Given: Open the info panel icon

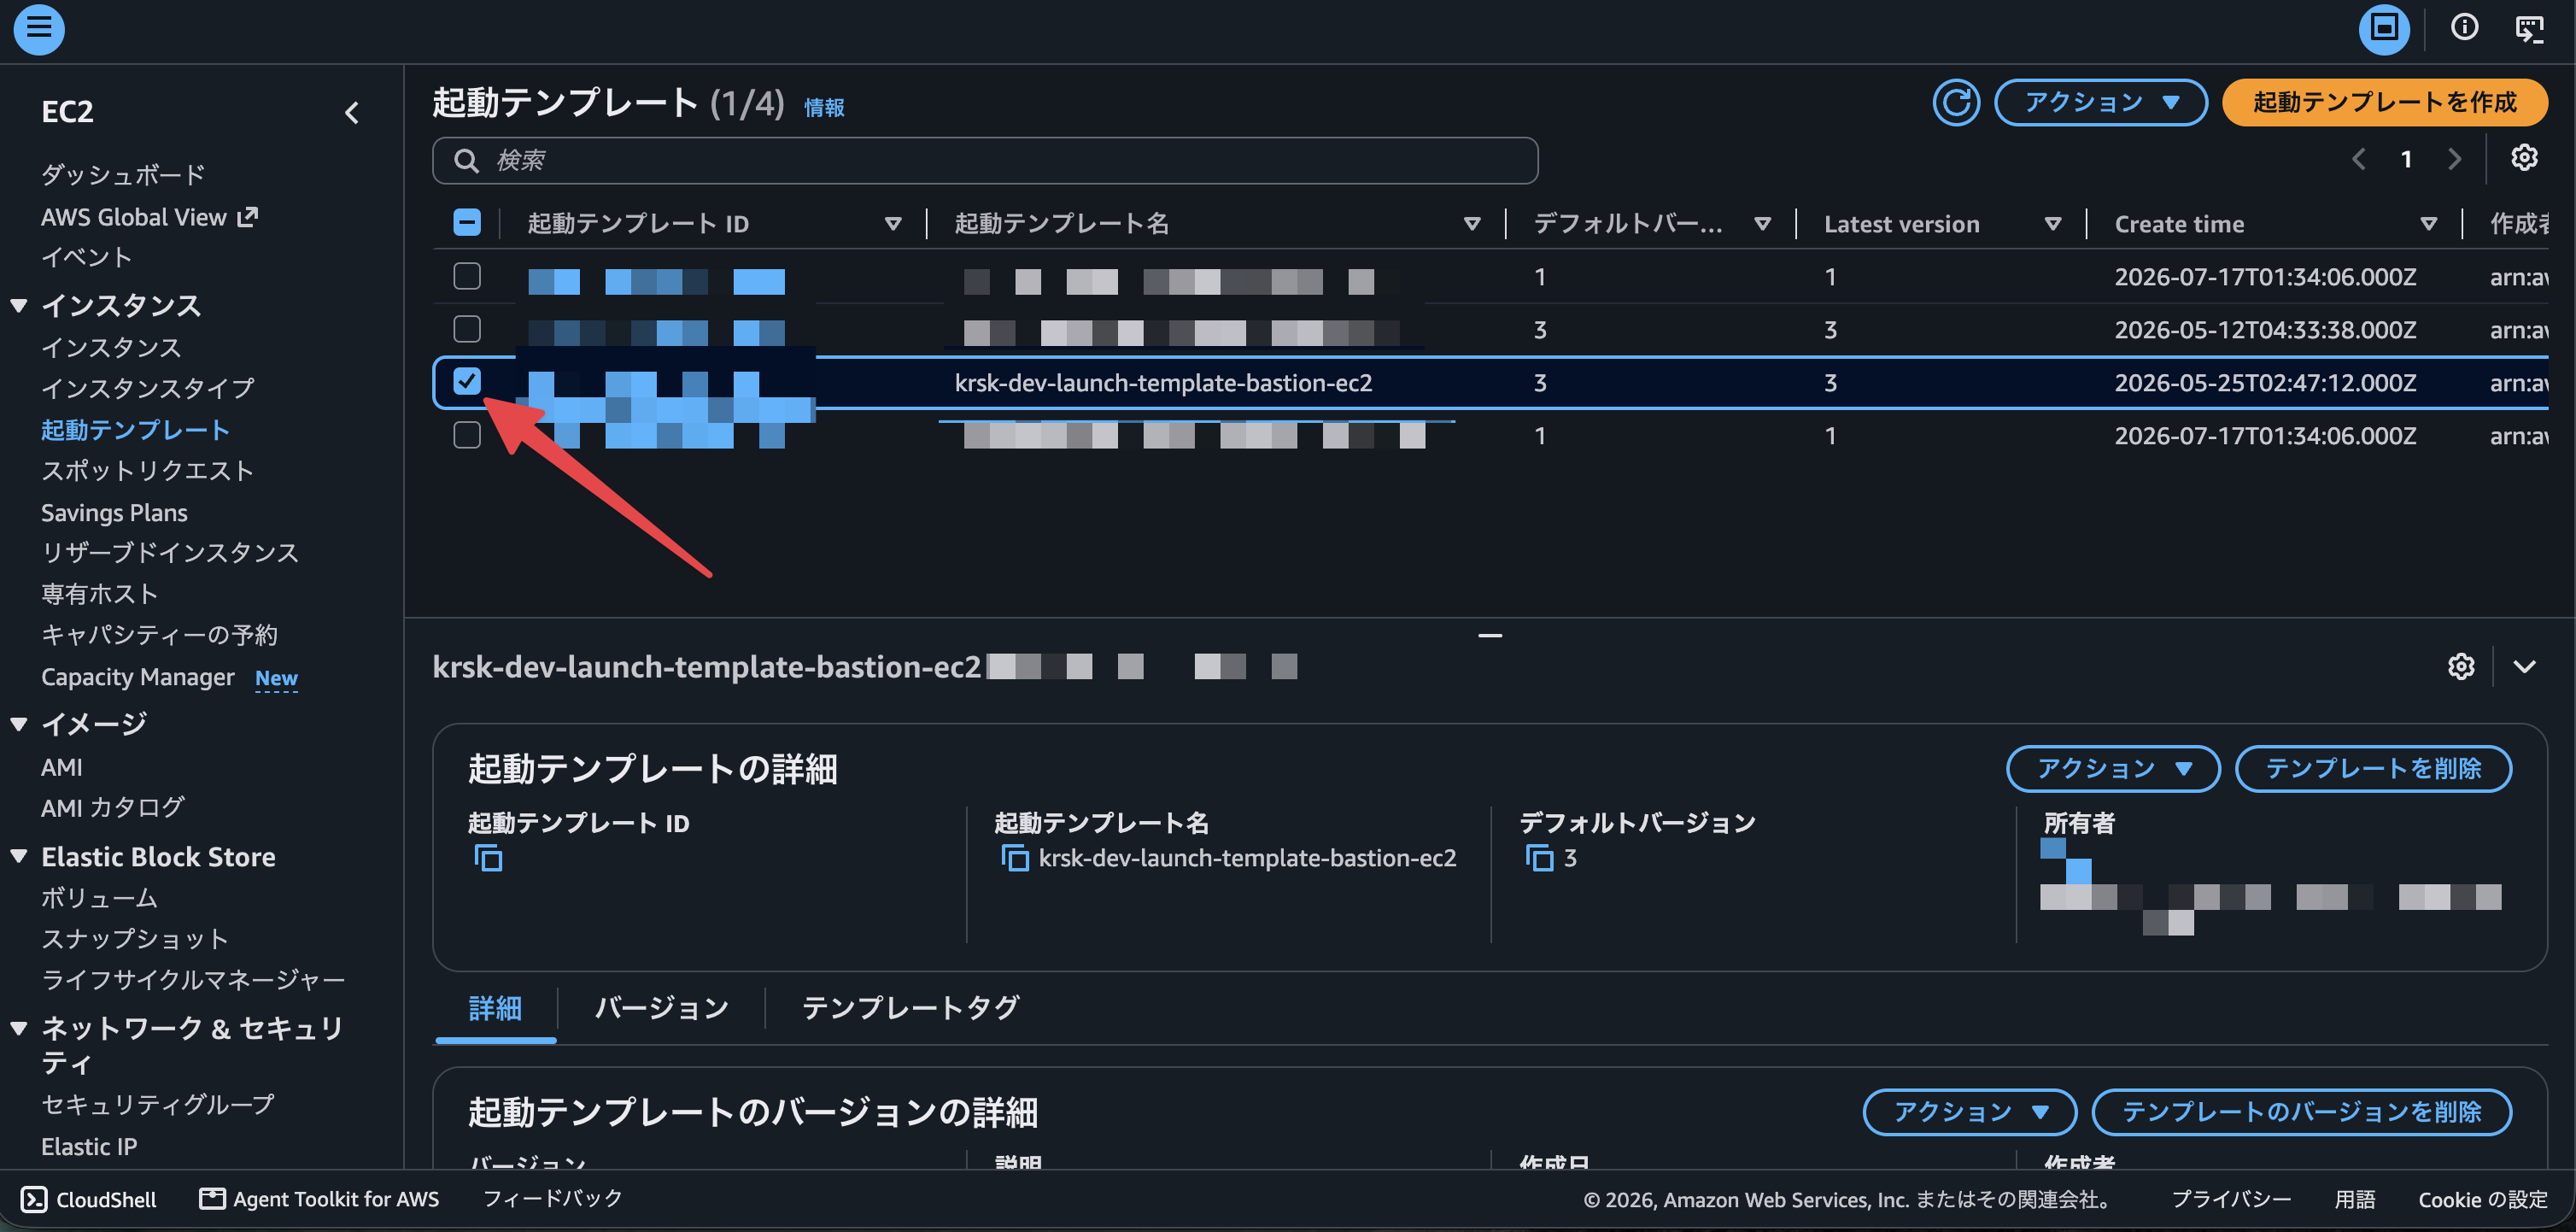Looking at the screenshot, I should point(2464,28).
